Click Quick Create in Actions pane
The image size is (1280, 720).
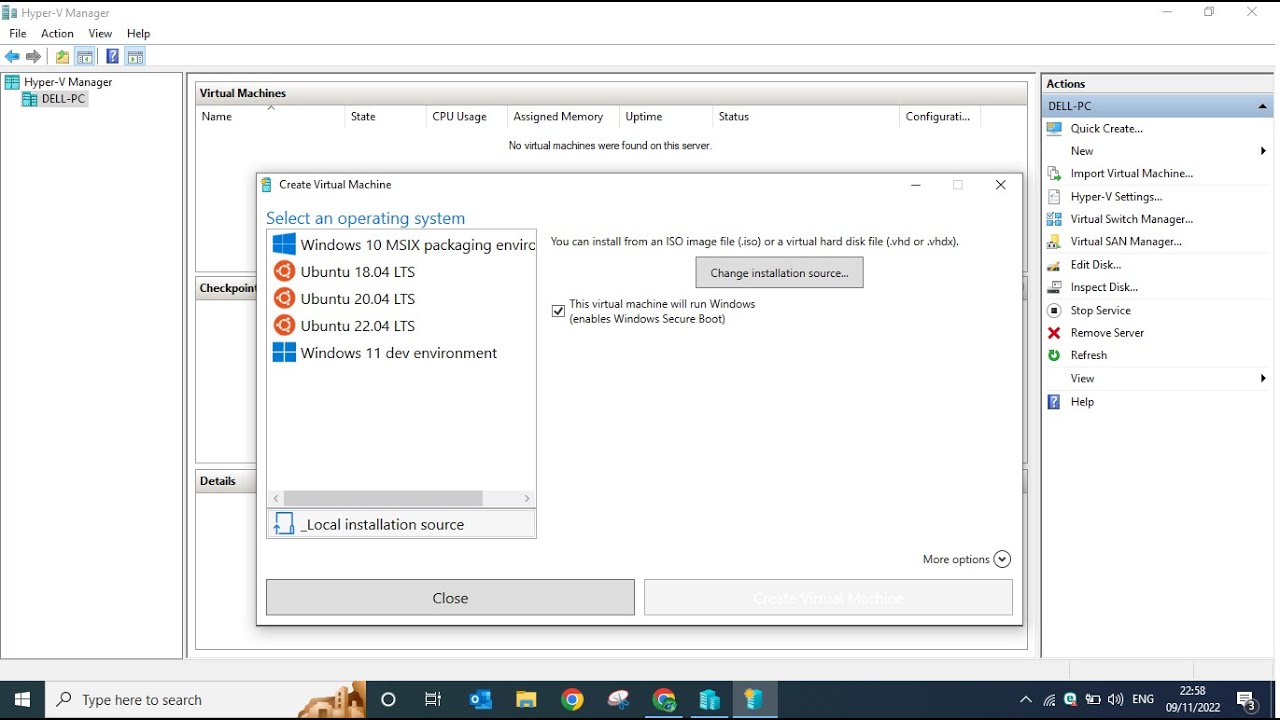pos(1107,128)
